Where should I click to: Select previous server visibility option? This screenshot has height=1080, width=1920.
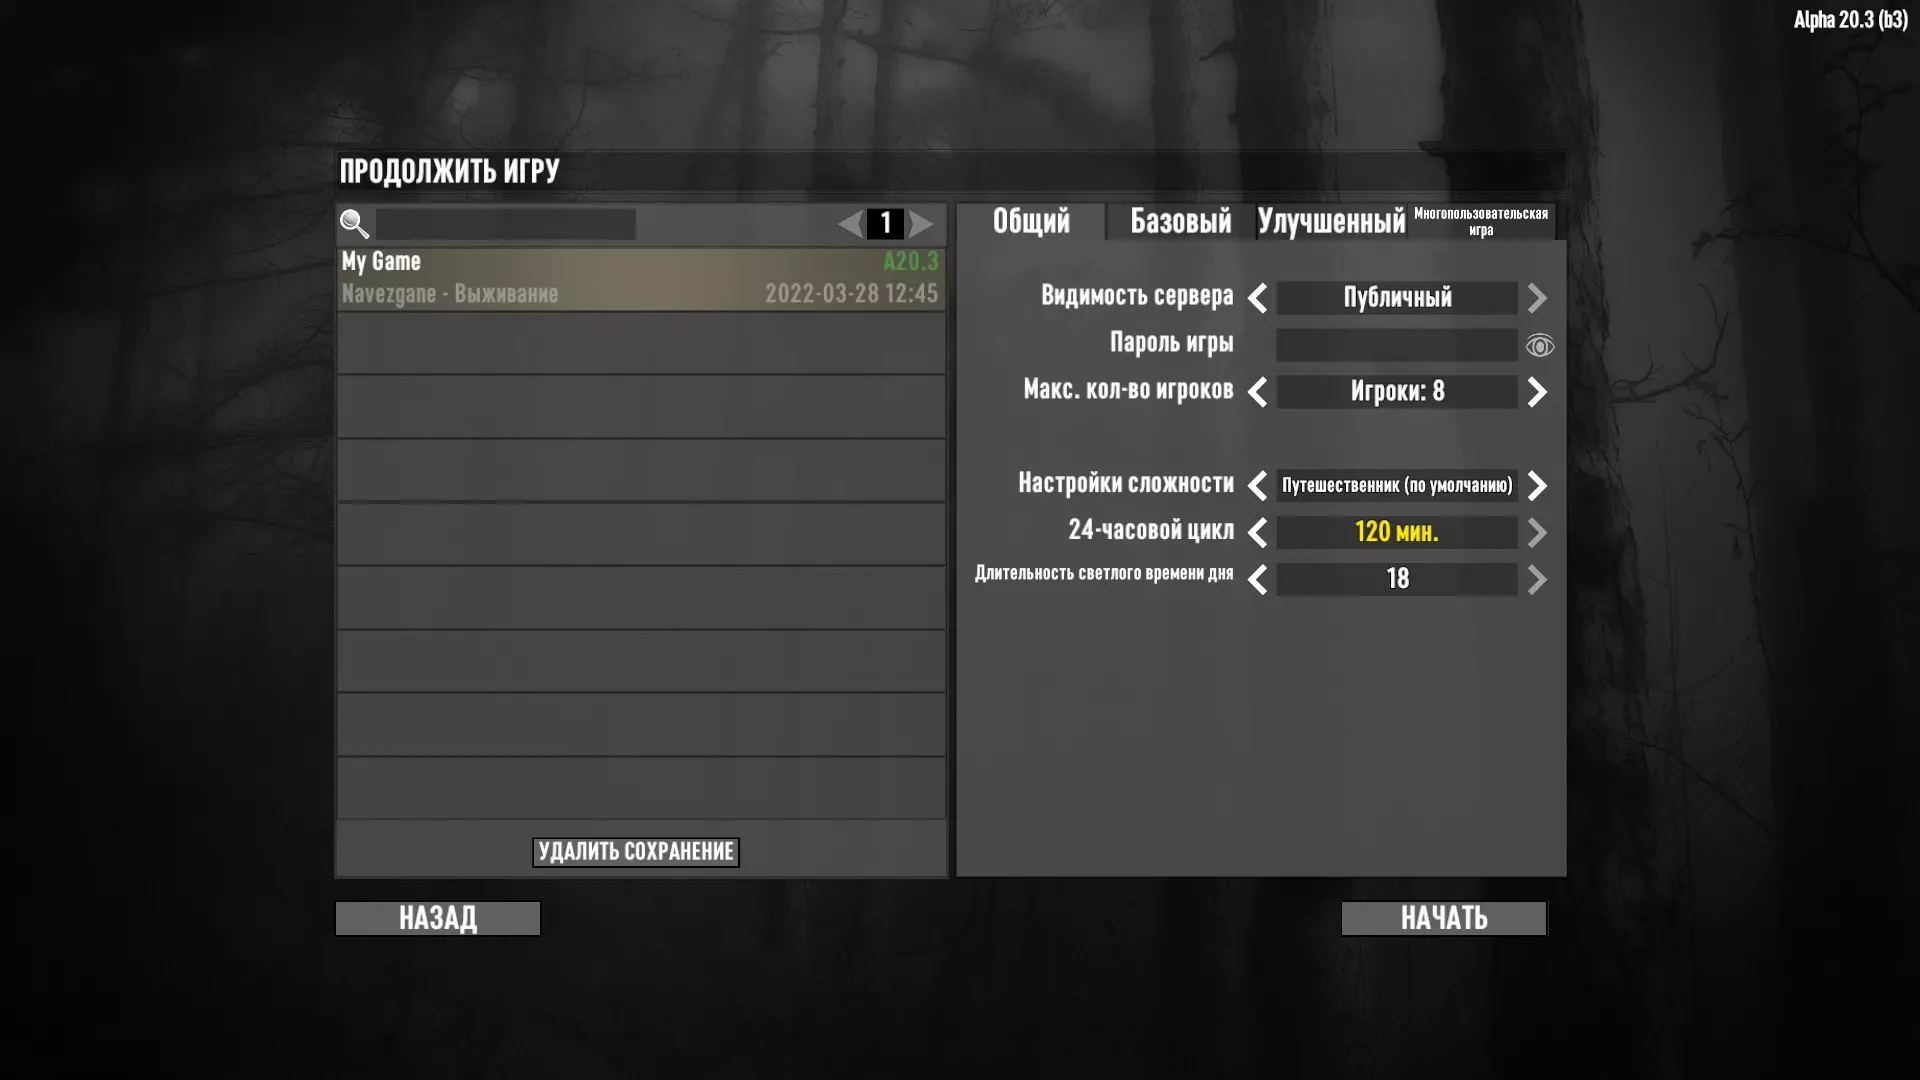click(1258, 298)
